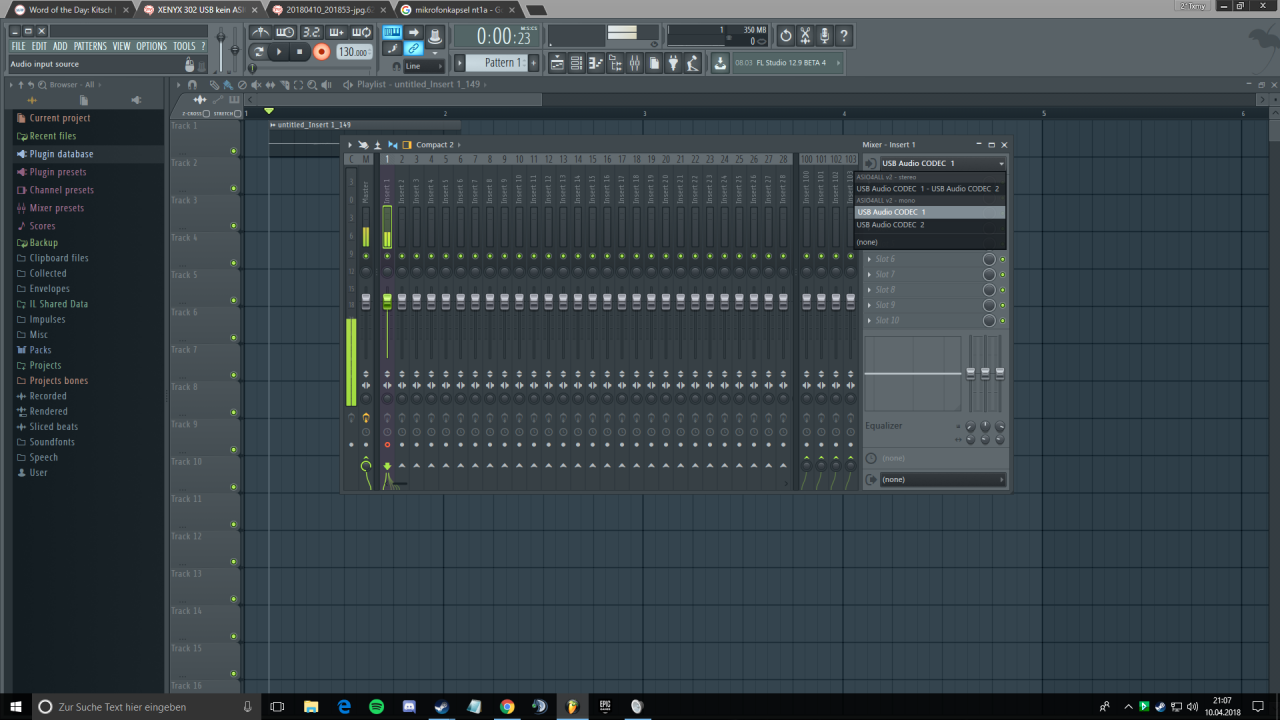Open the plugin picker plug icon
The width and height of the screenshot is (1280, 720).
(673, 63)
